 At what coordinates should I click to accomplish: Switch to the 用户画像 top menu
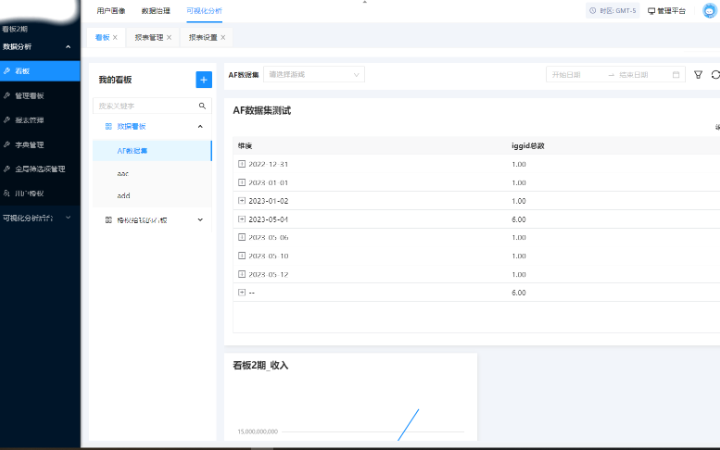(111, 11)
